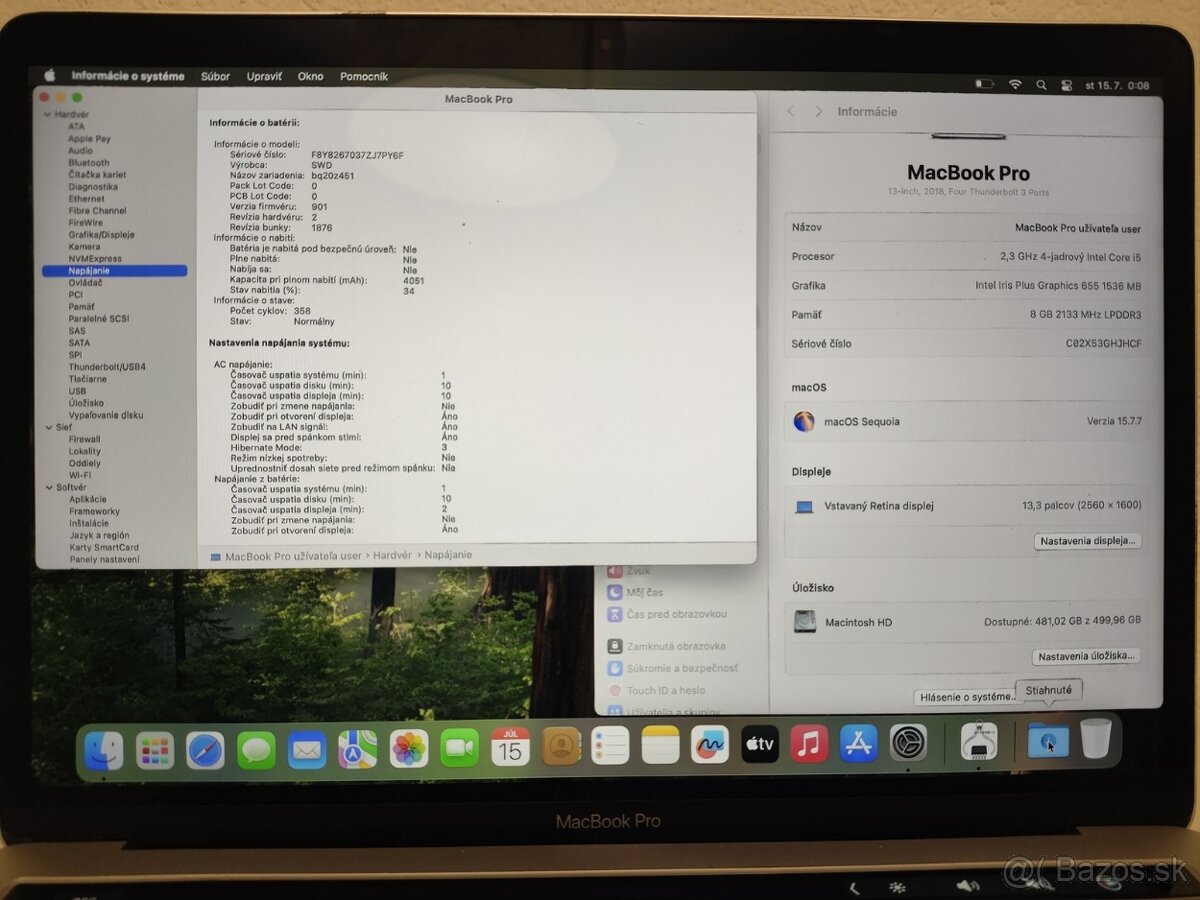Launch Freeform from the Dock

click(x=710, y=744)
